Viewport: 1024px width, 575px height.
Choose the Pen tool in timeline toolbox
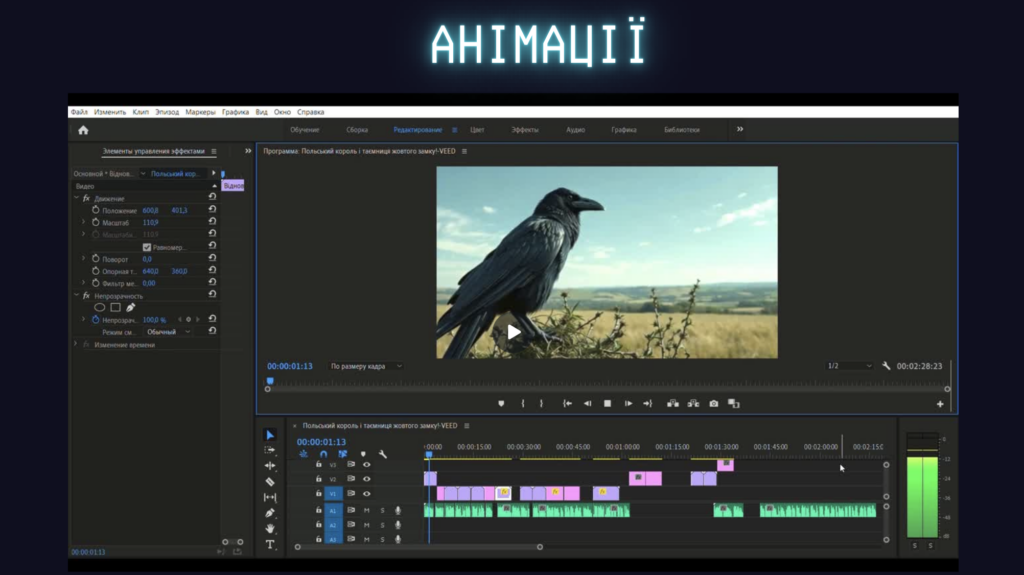[270, 513]
